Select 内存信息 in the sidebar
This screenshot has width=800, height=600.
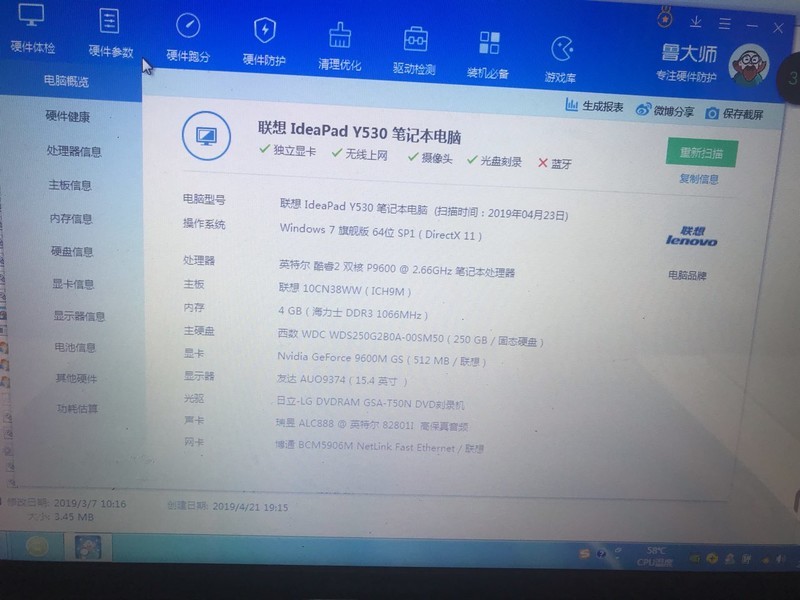pyautogui.click(x=71, y=218)
